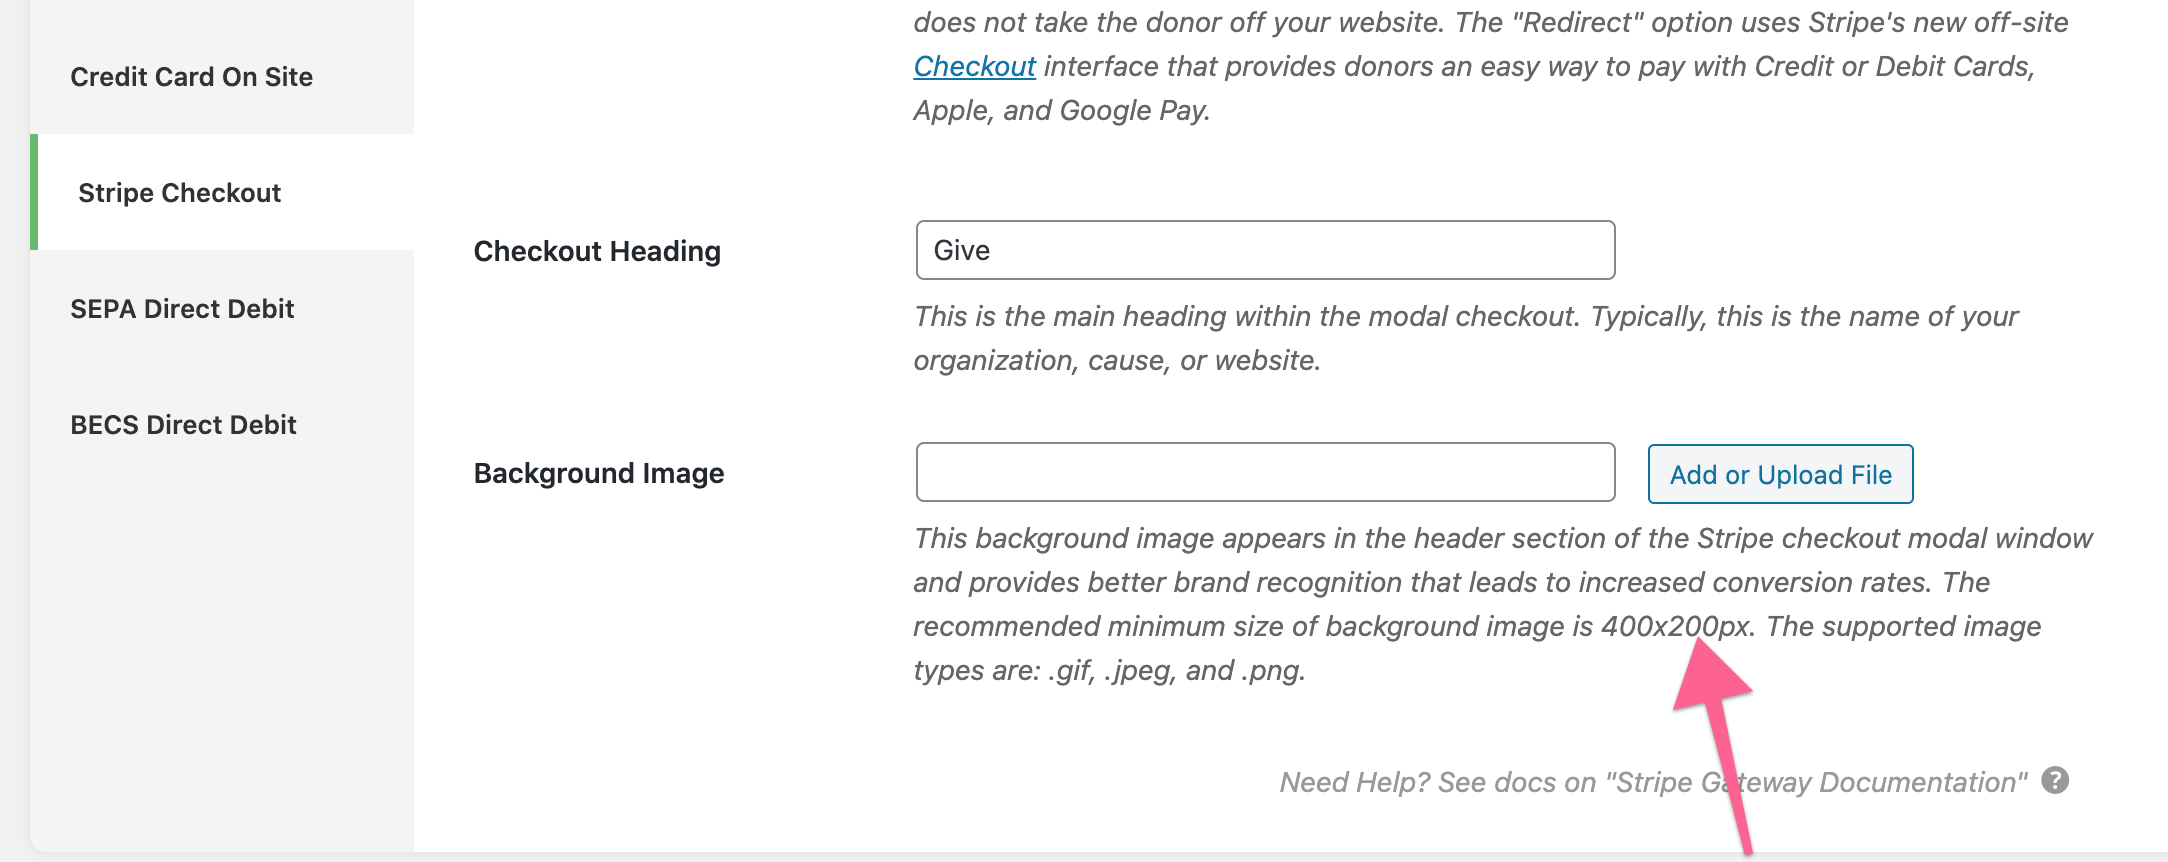Click the Add or Upload File button

[1779, 474]
